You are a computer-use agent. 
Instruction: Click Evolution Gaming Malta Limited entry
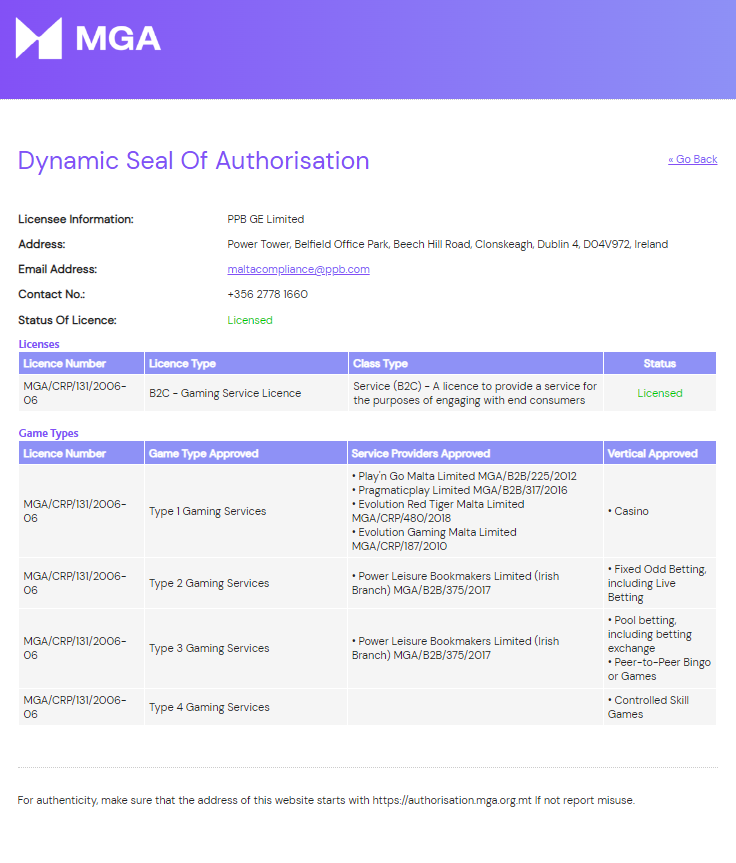(x=434, y=539)
